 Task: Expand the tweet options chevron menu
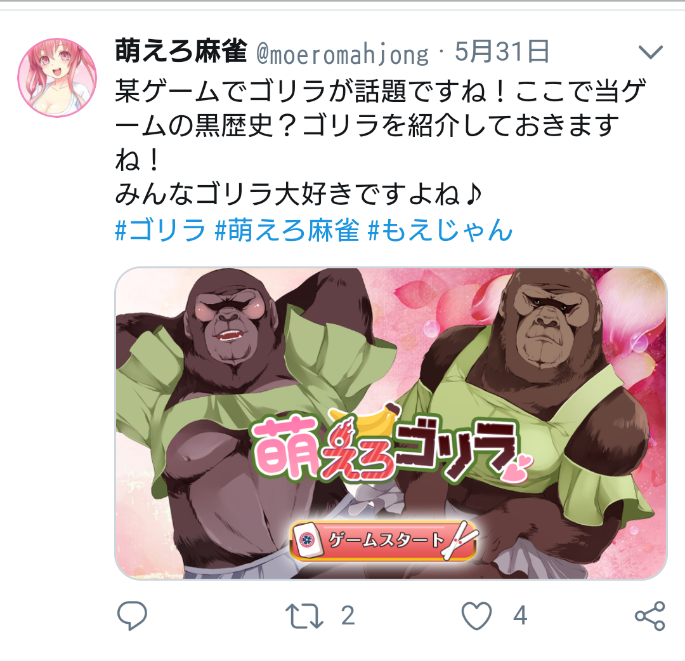click(x=650, y=52)
